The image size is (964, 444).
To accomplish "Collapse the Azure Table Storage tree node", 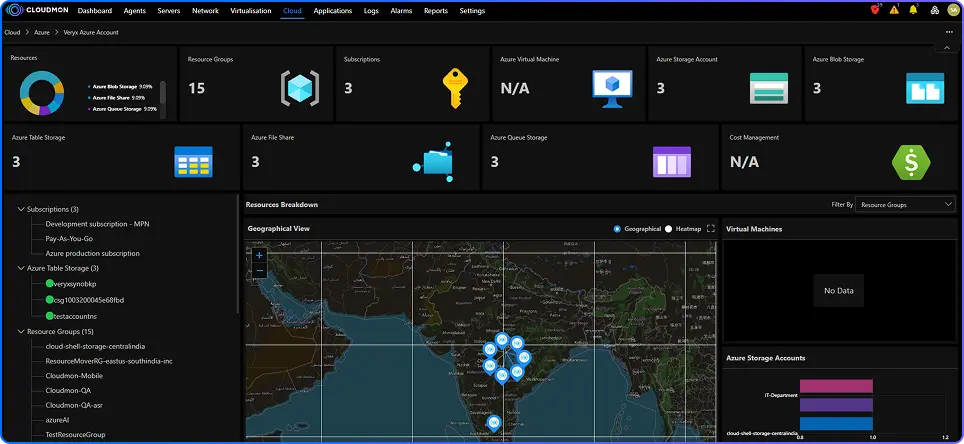I will (22, 268).
